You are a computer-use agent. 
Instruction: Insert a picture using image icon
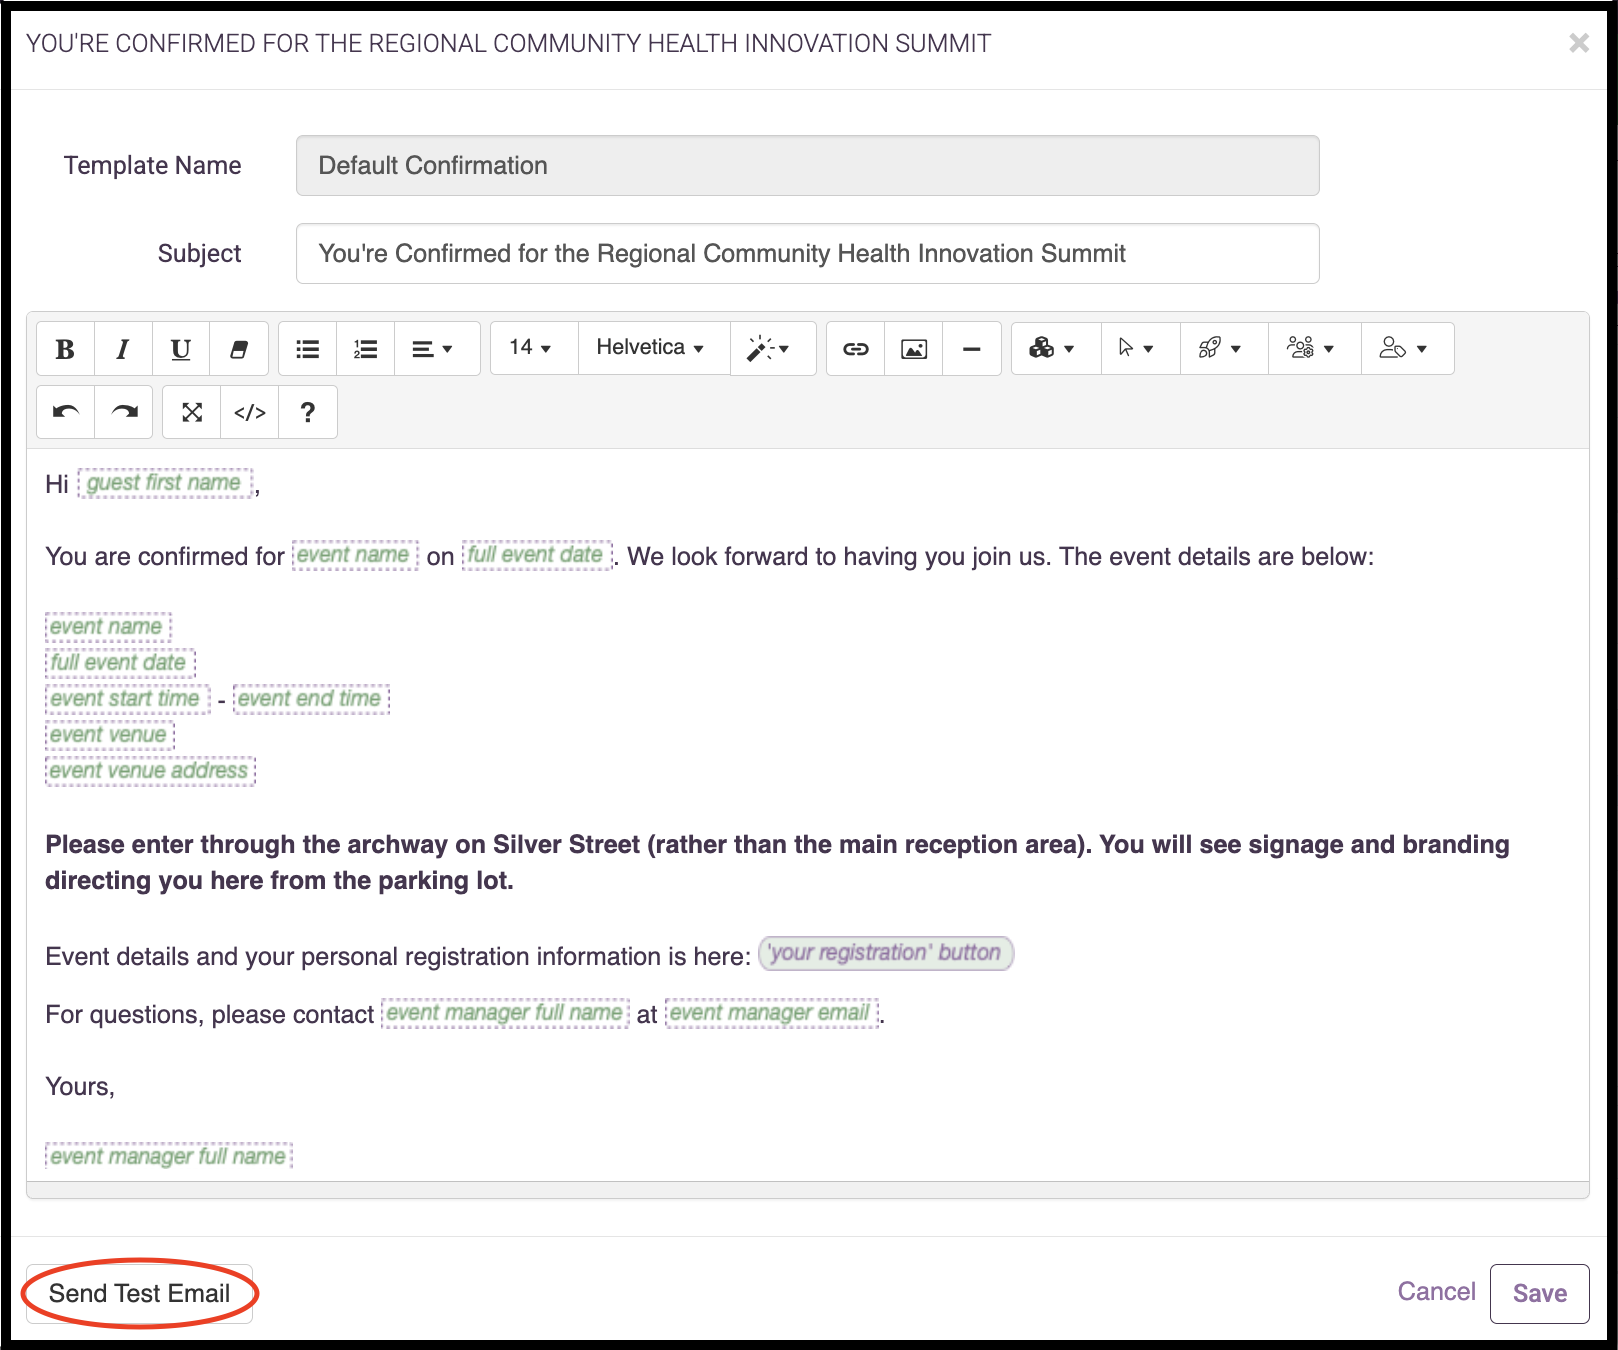(x=914, y=349)
